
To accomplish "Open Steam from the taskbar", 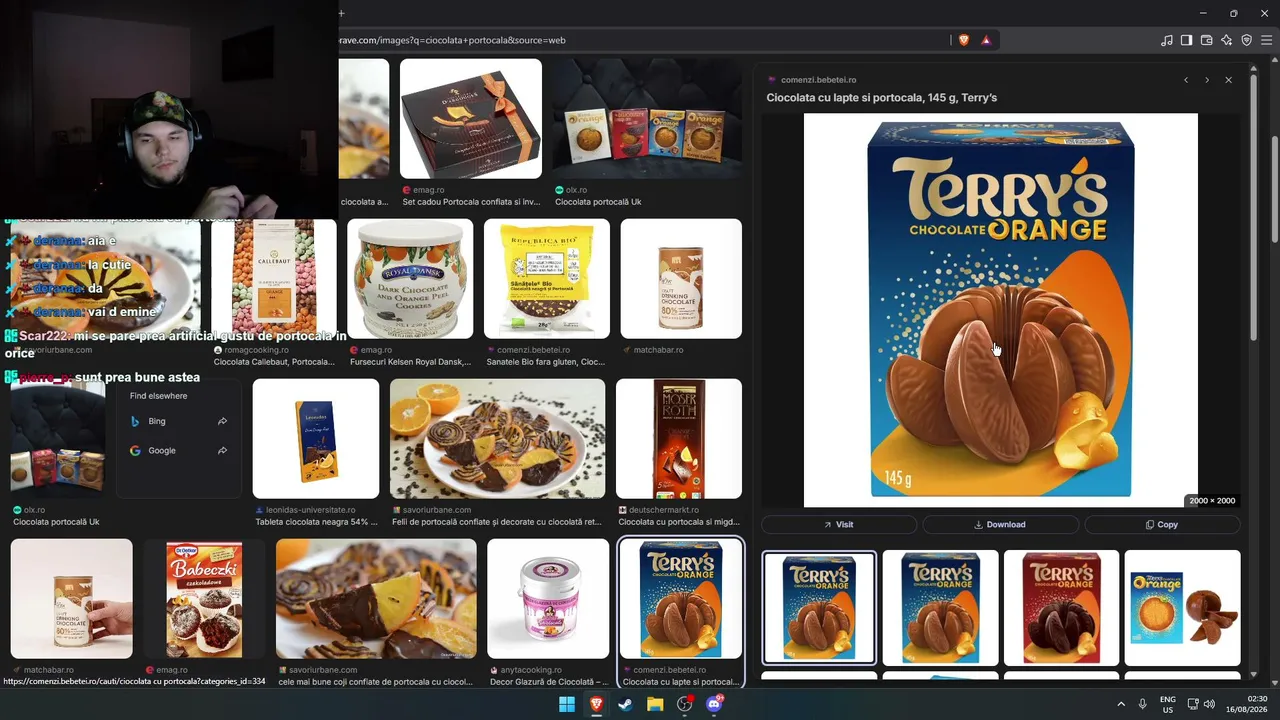I will pyautogui.click(x=625, y=704).
